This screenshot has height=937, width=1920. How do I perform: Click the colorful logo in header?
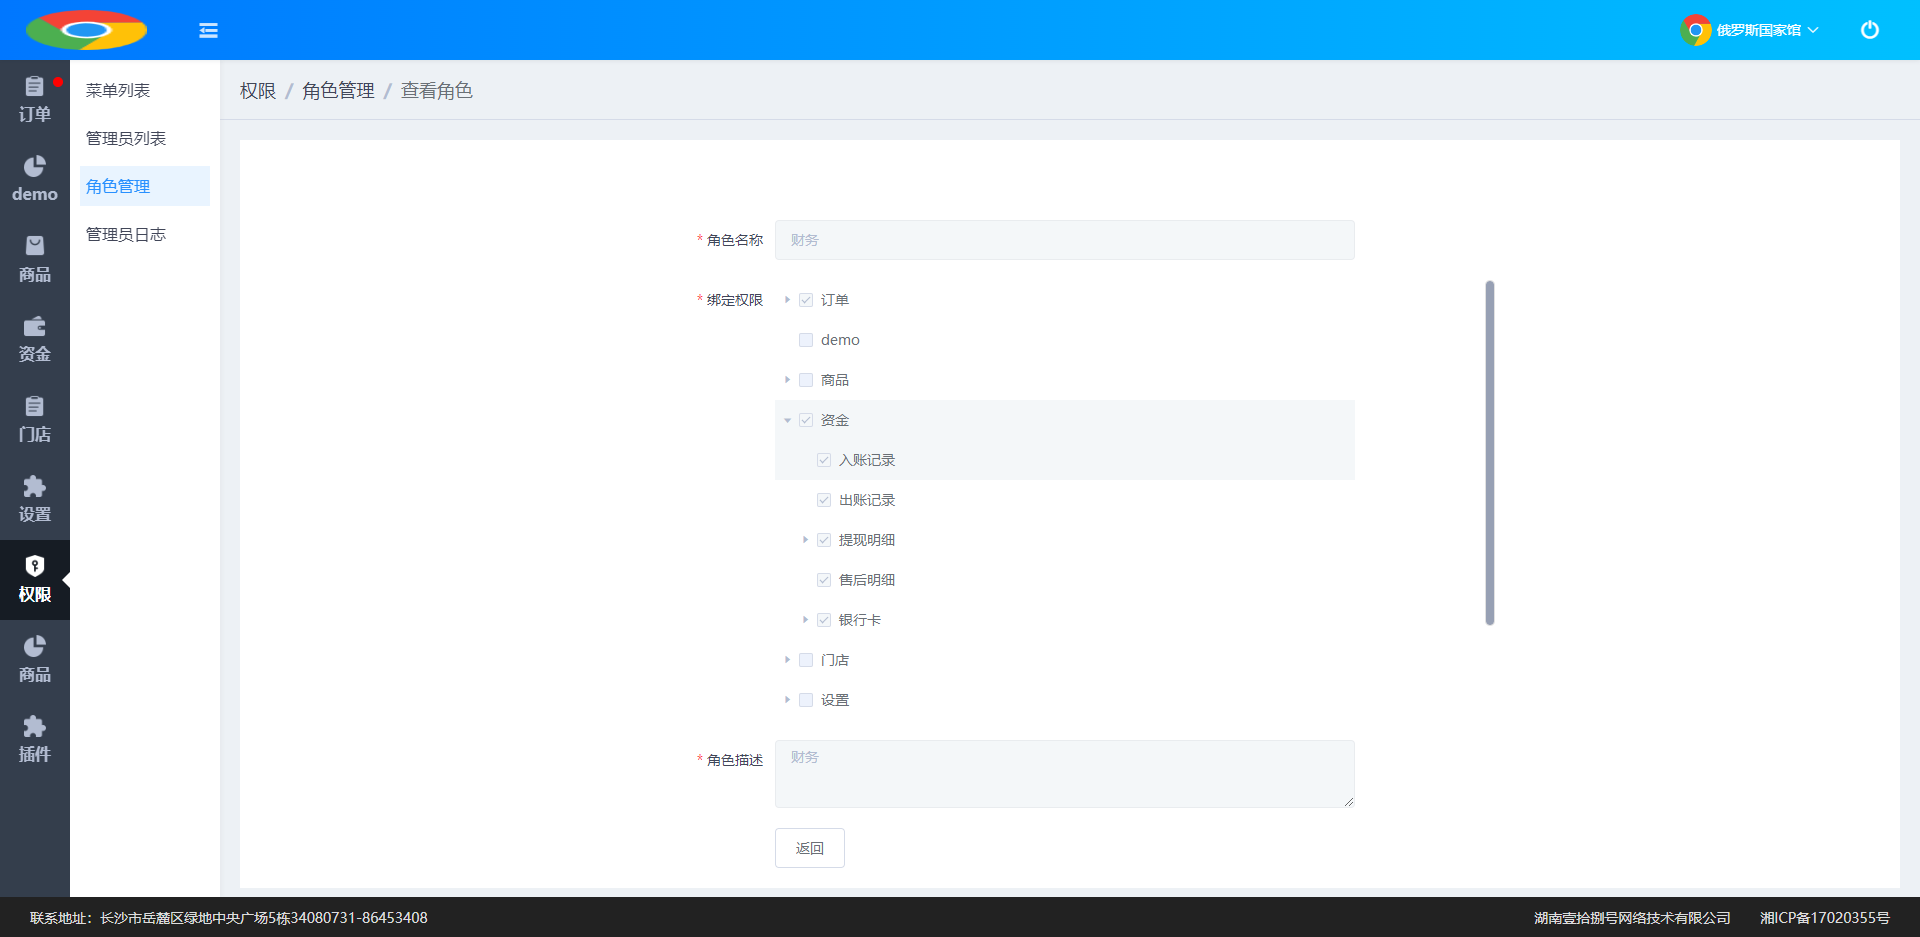(x=86, y=30)
